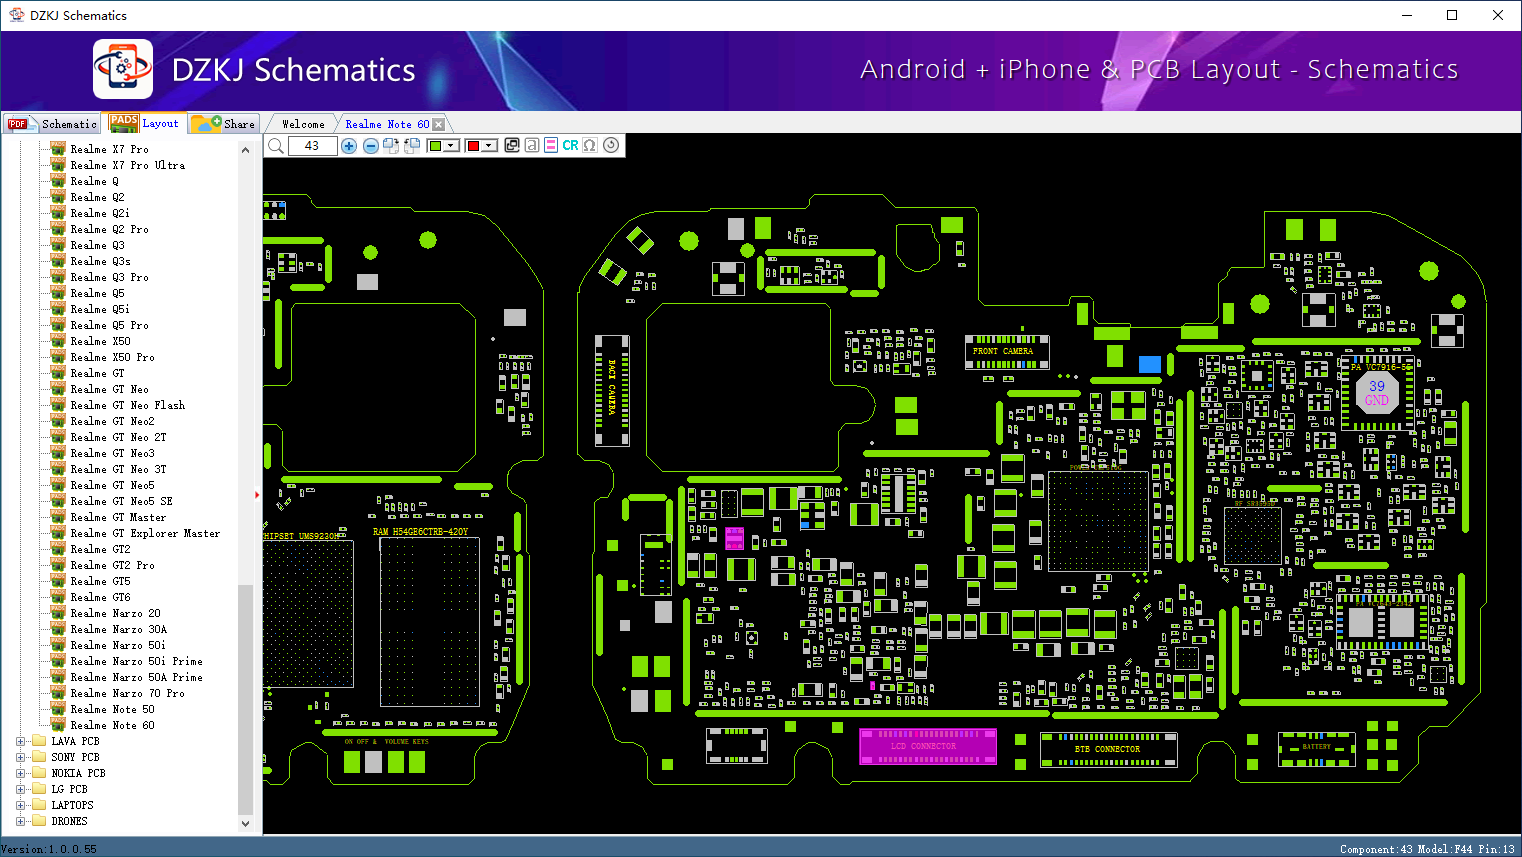
Task: Click the Component:43 Model:F44 Pin:13 status text
Action: click(1427, 849)
